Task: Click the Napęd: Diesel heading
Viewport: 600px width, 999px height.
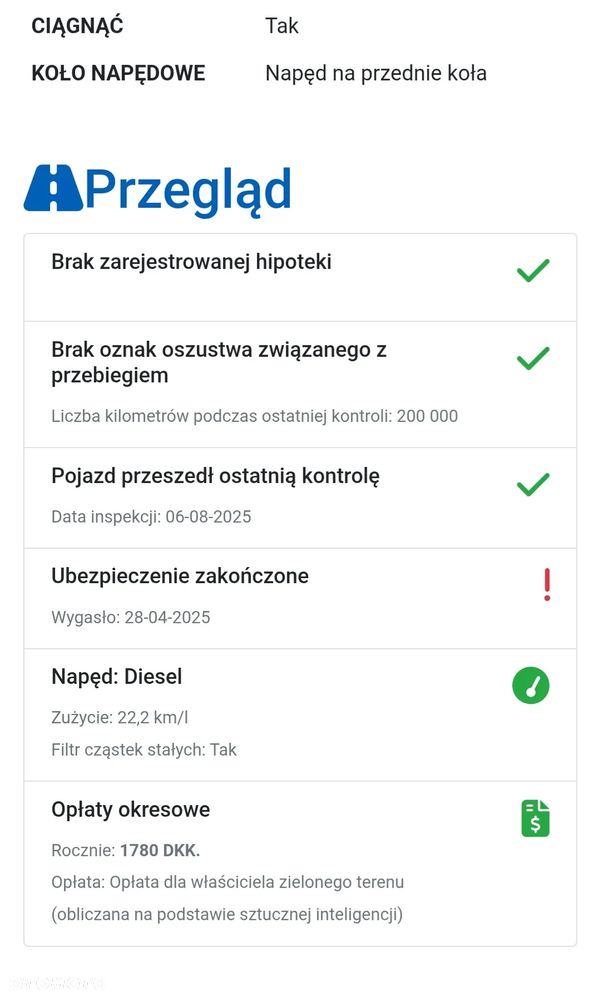Action: click(x=116, y=677)
